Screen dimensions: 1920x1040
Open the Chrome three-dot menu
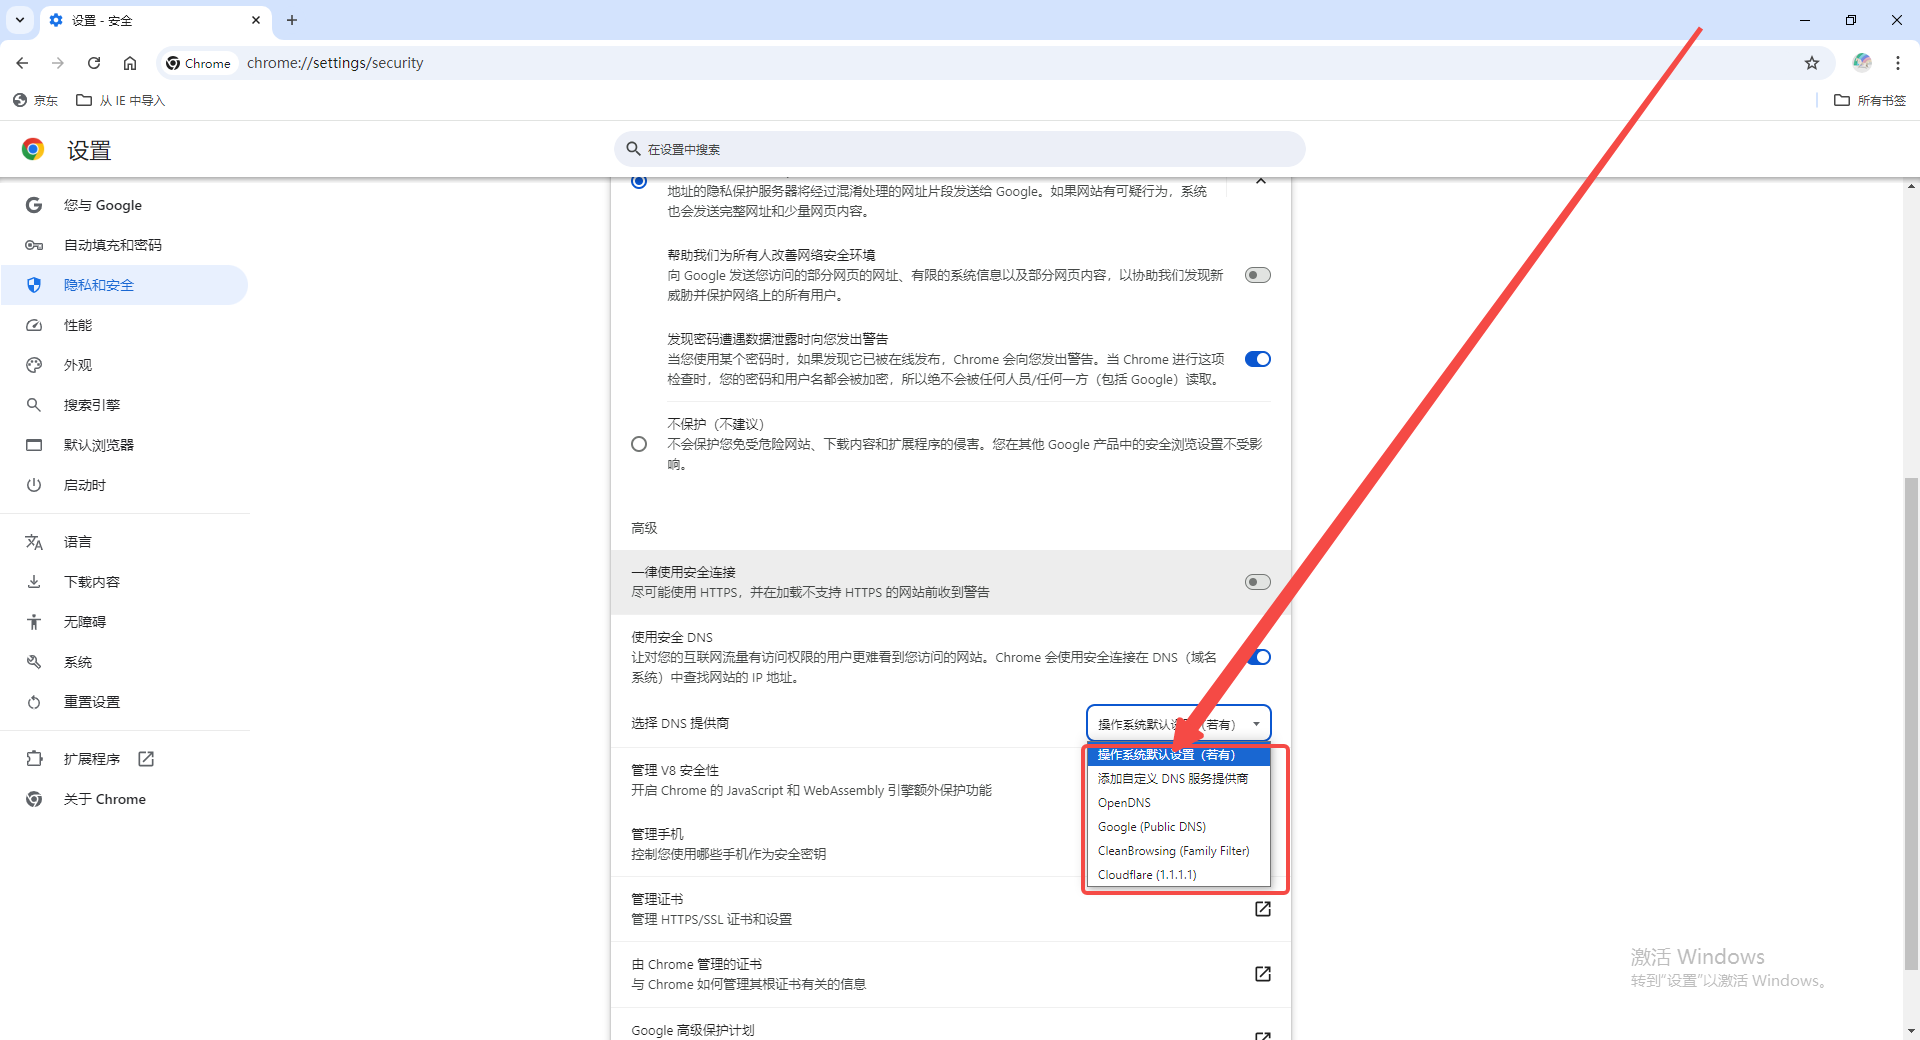[x=1898, y=63]
